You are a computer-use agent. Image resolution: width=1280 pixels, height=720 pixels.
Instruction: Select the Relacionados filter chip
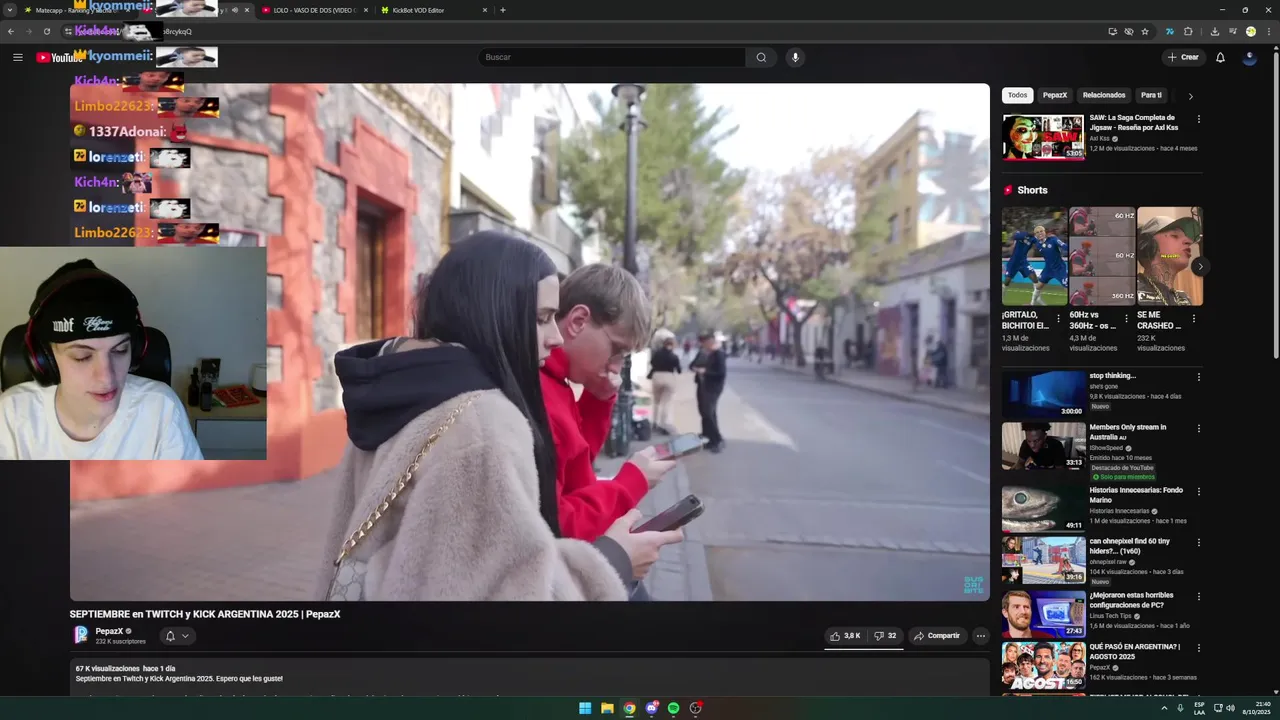click(x=1104, y=95)
